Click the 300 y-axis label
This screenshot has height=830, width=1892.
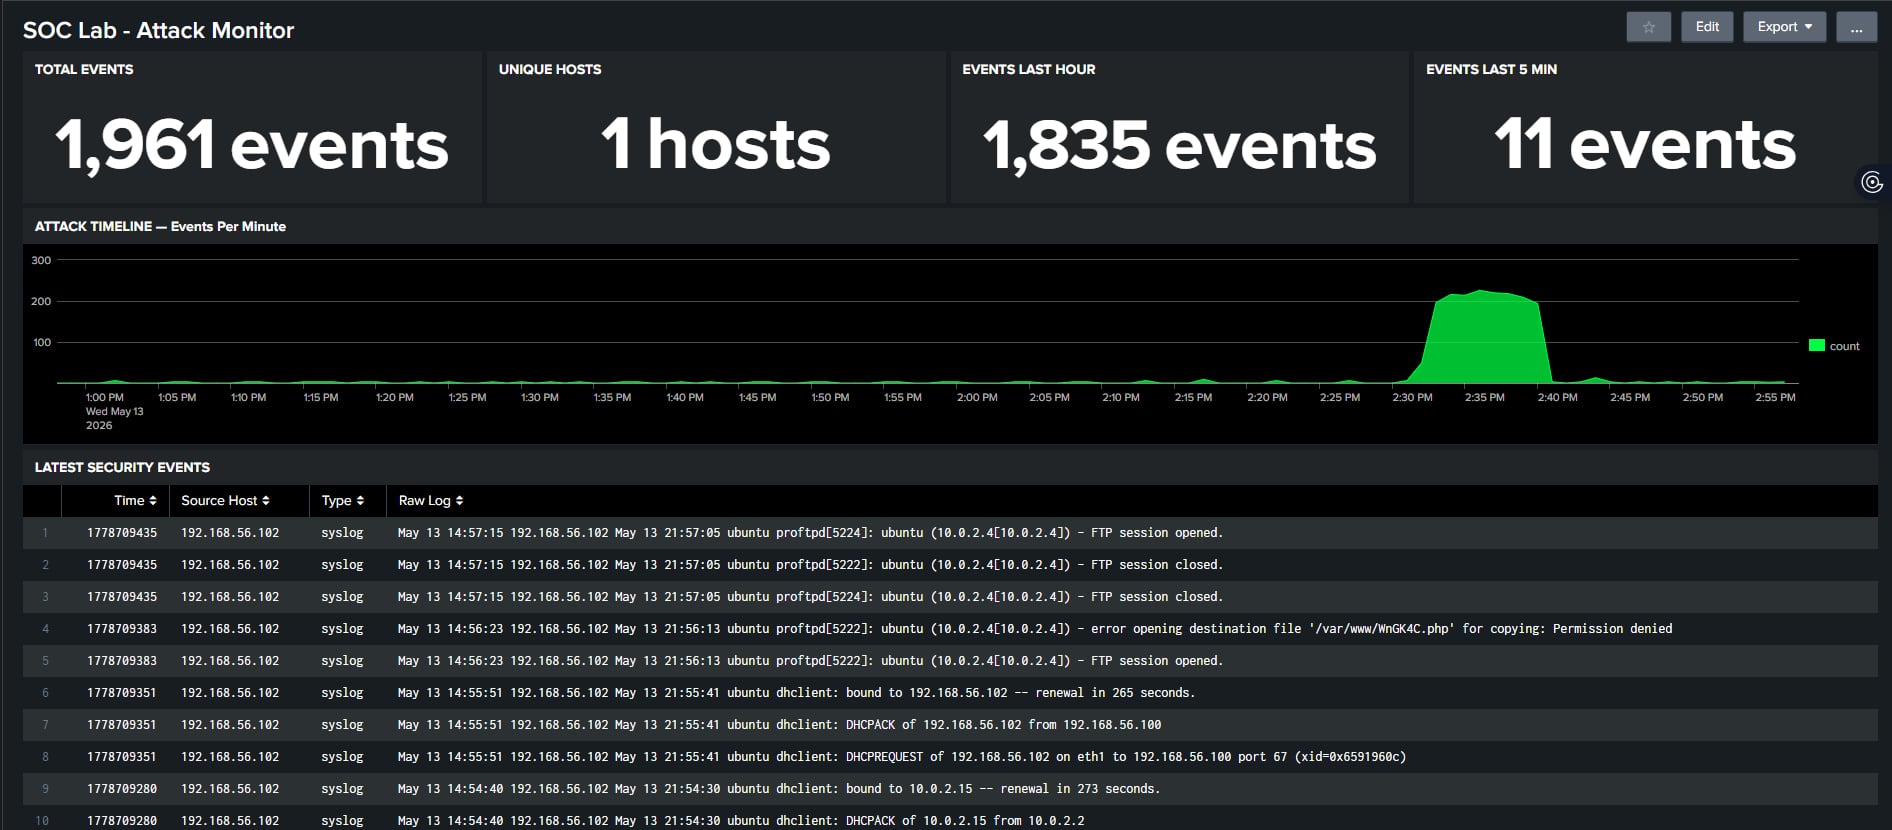(41, 260)
